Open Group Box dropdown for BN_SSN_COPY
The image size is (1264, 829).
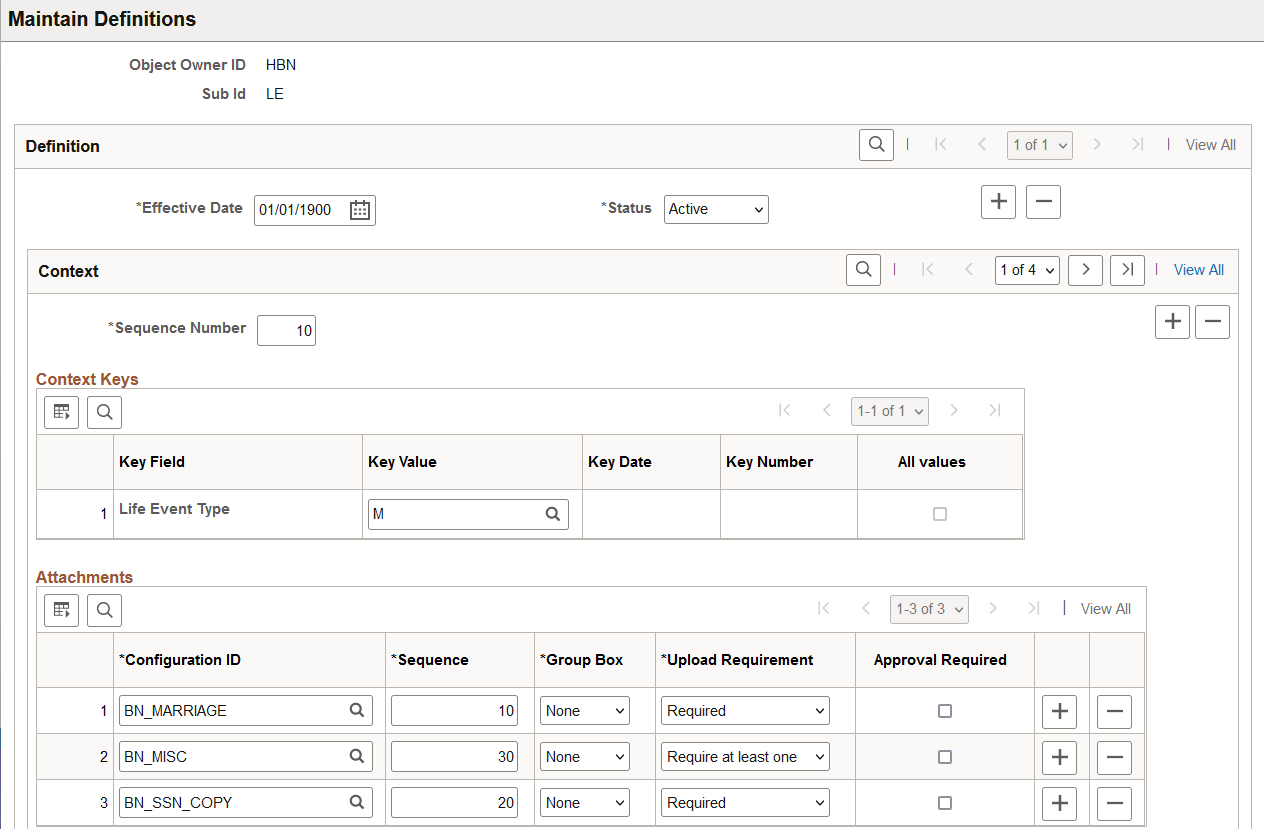coord(585,803)
